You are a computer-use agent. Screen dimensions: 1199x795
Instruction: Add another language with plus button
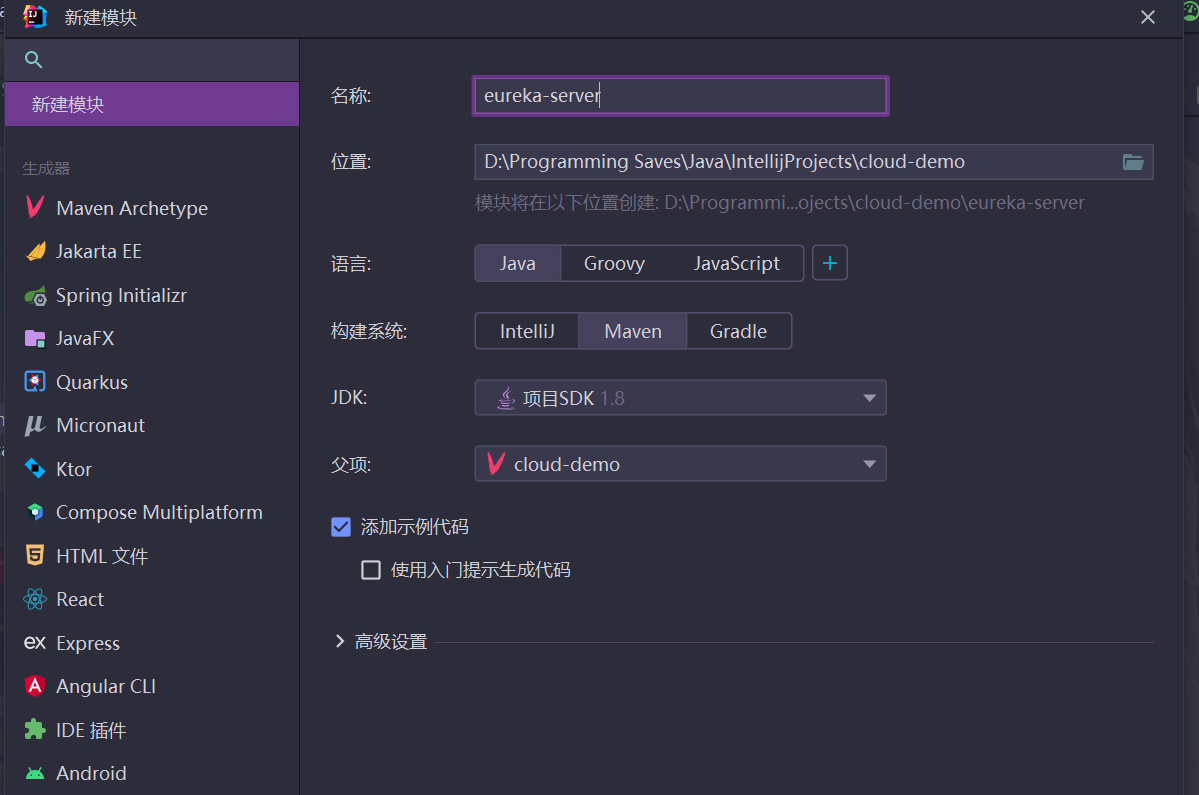(x=829, y=264)
